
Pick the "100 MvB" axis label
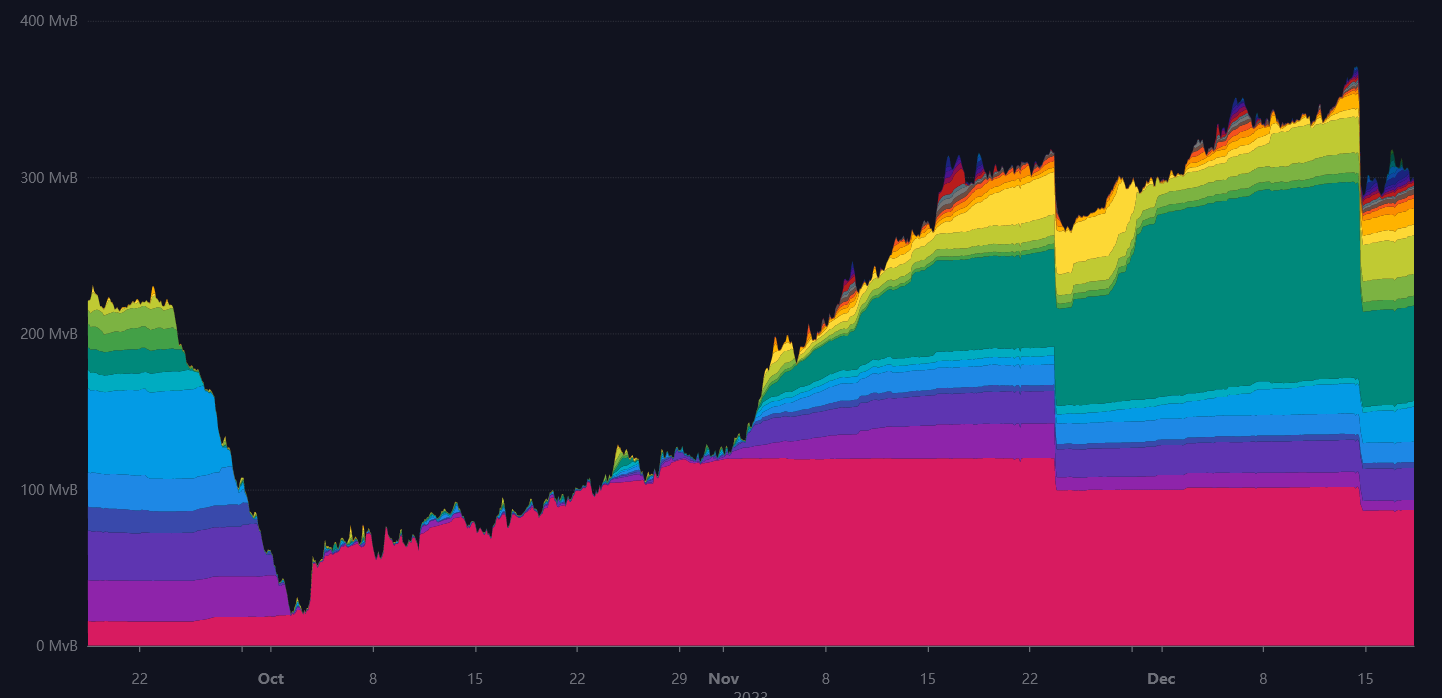pos(48,490)
